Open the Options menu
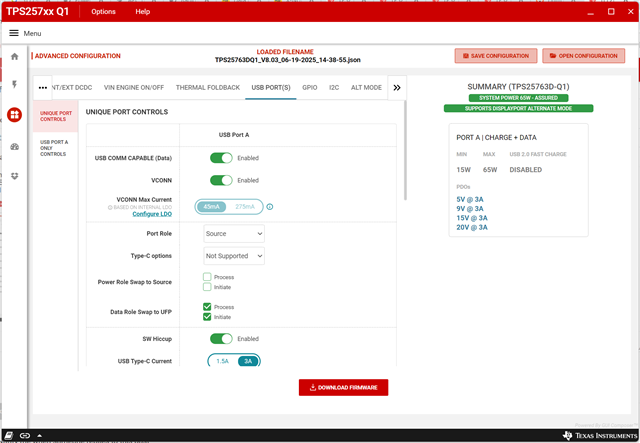This screenshot has height=443, width=640. point(103,11)
